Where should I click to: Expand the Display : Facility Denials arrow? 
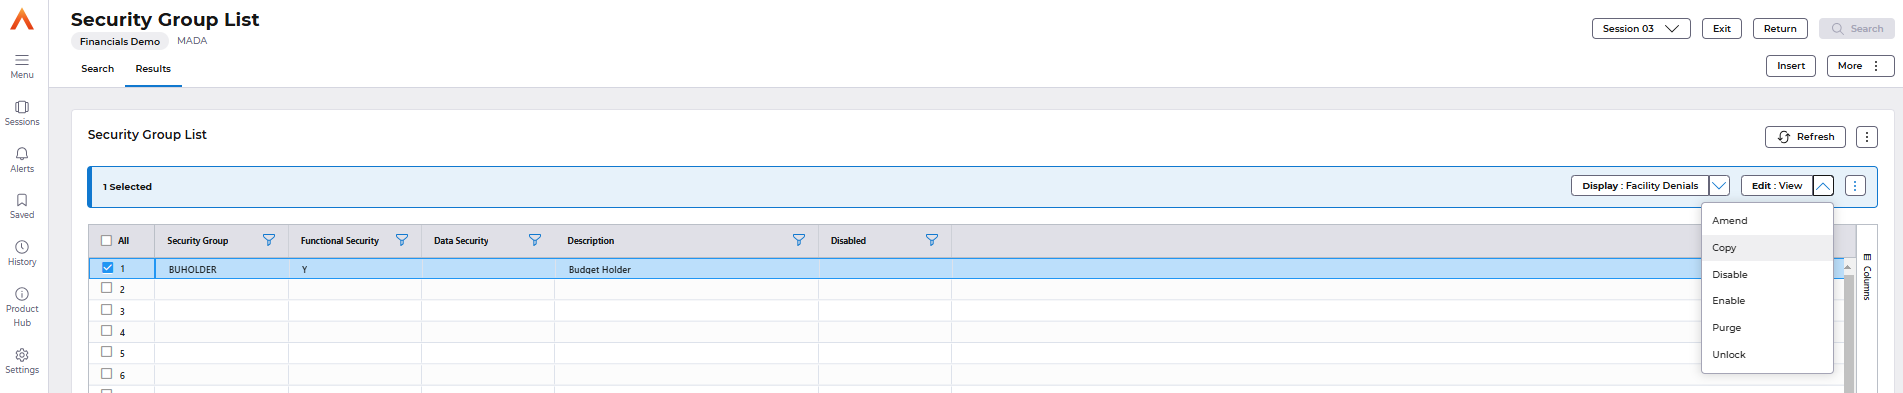coord(1719,186)
